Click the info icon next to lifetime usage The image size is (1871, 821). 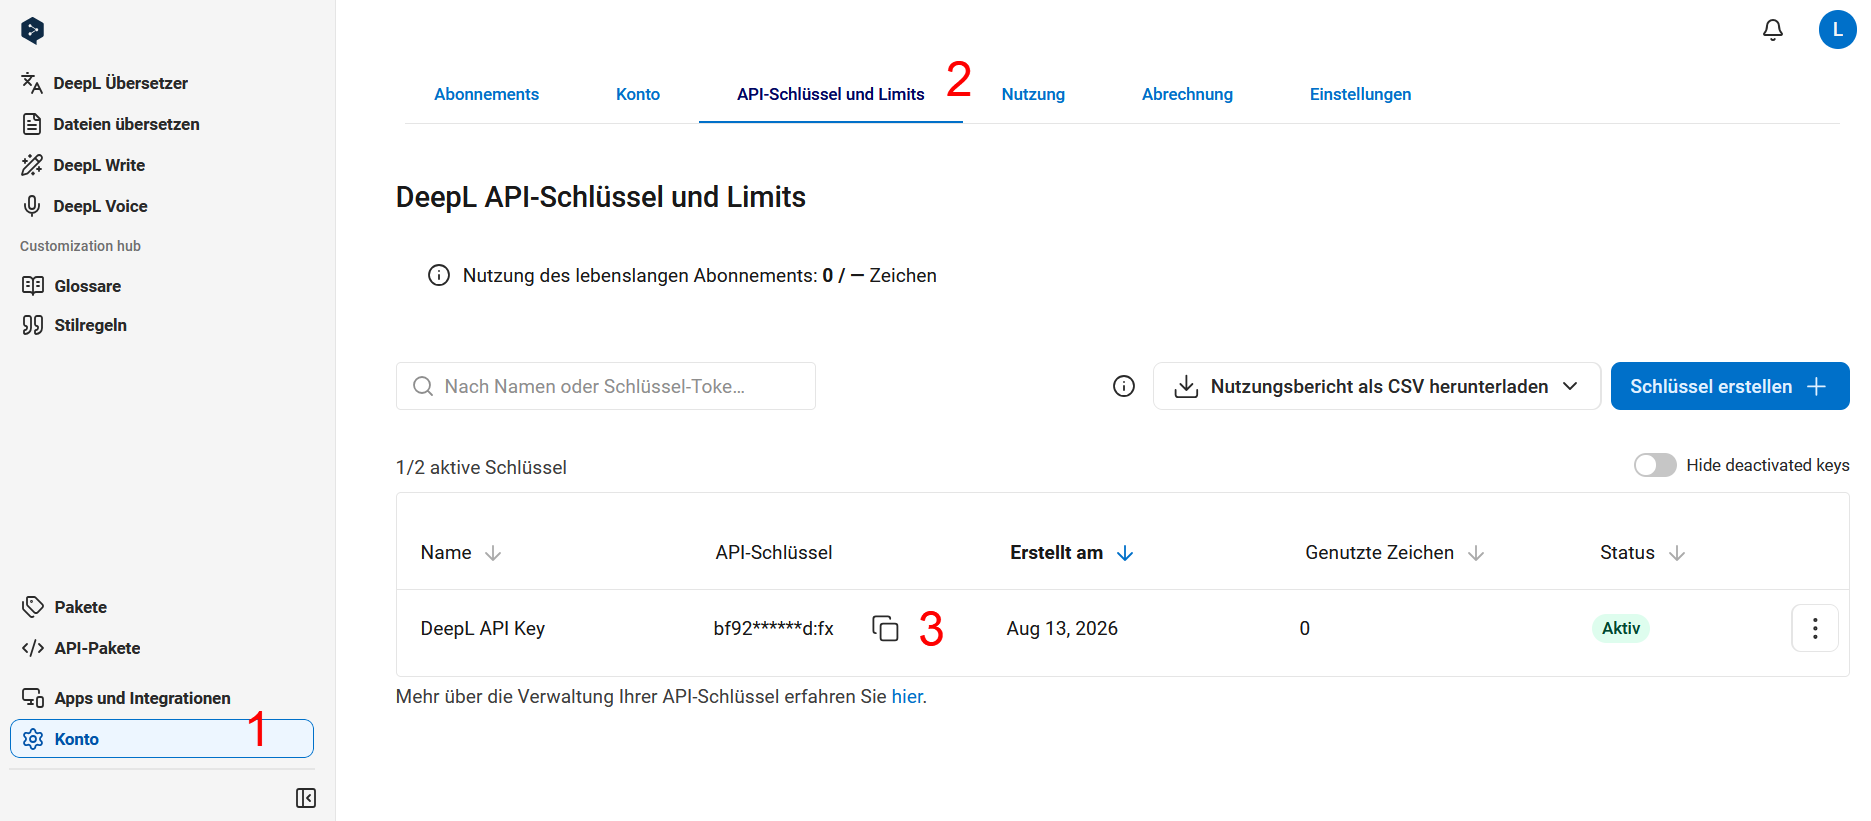pyautogui.click(x=439, y=275)
